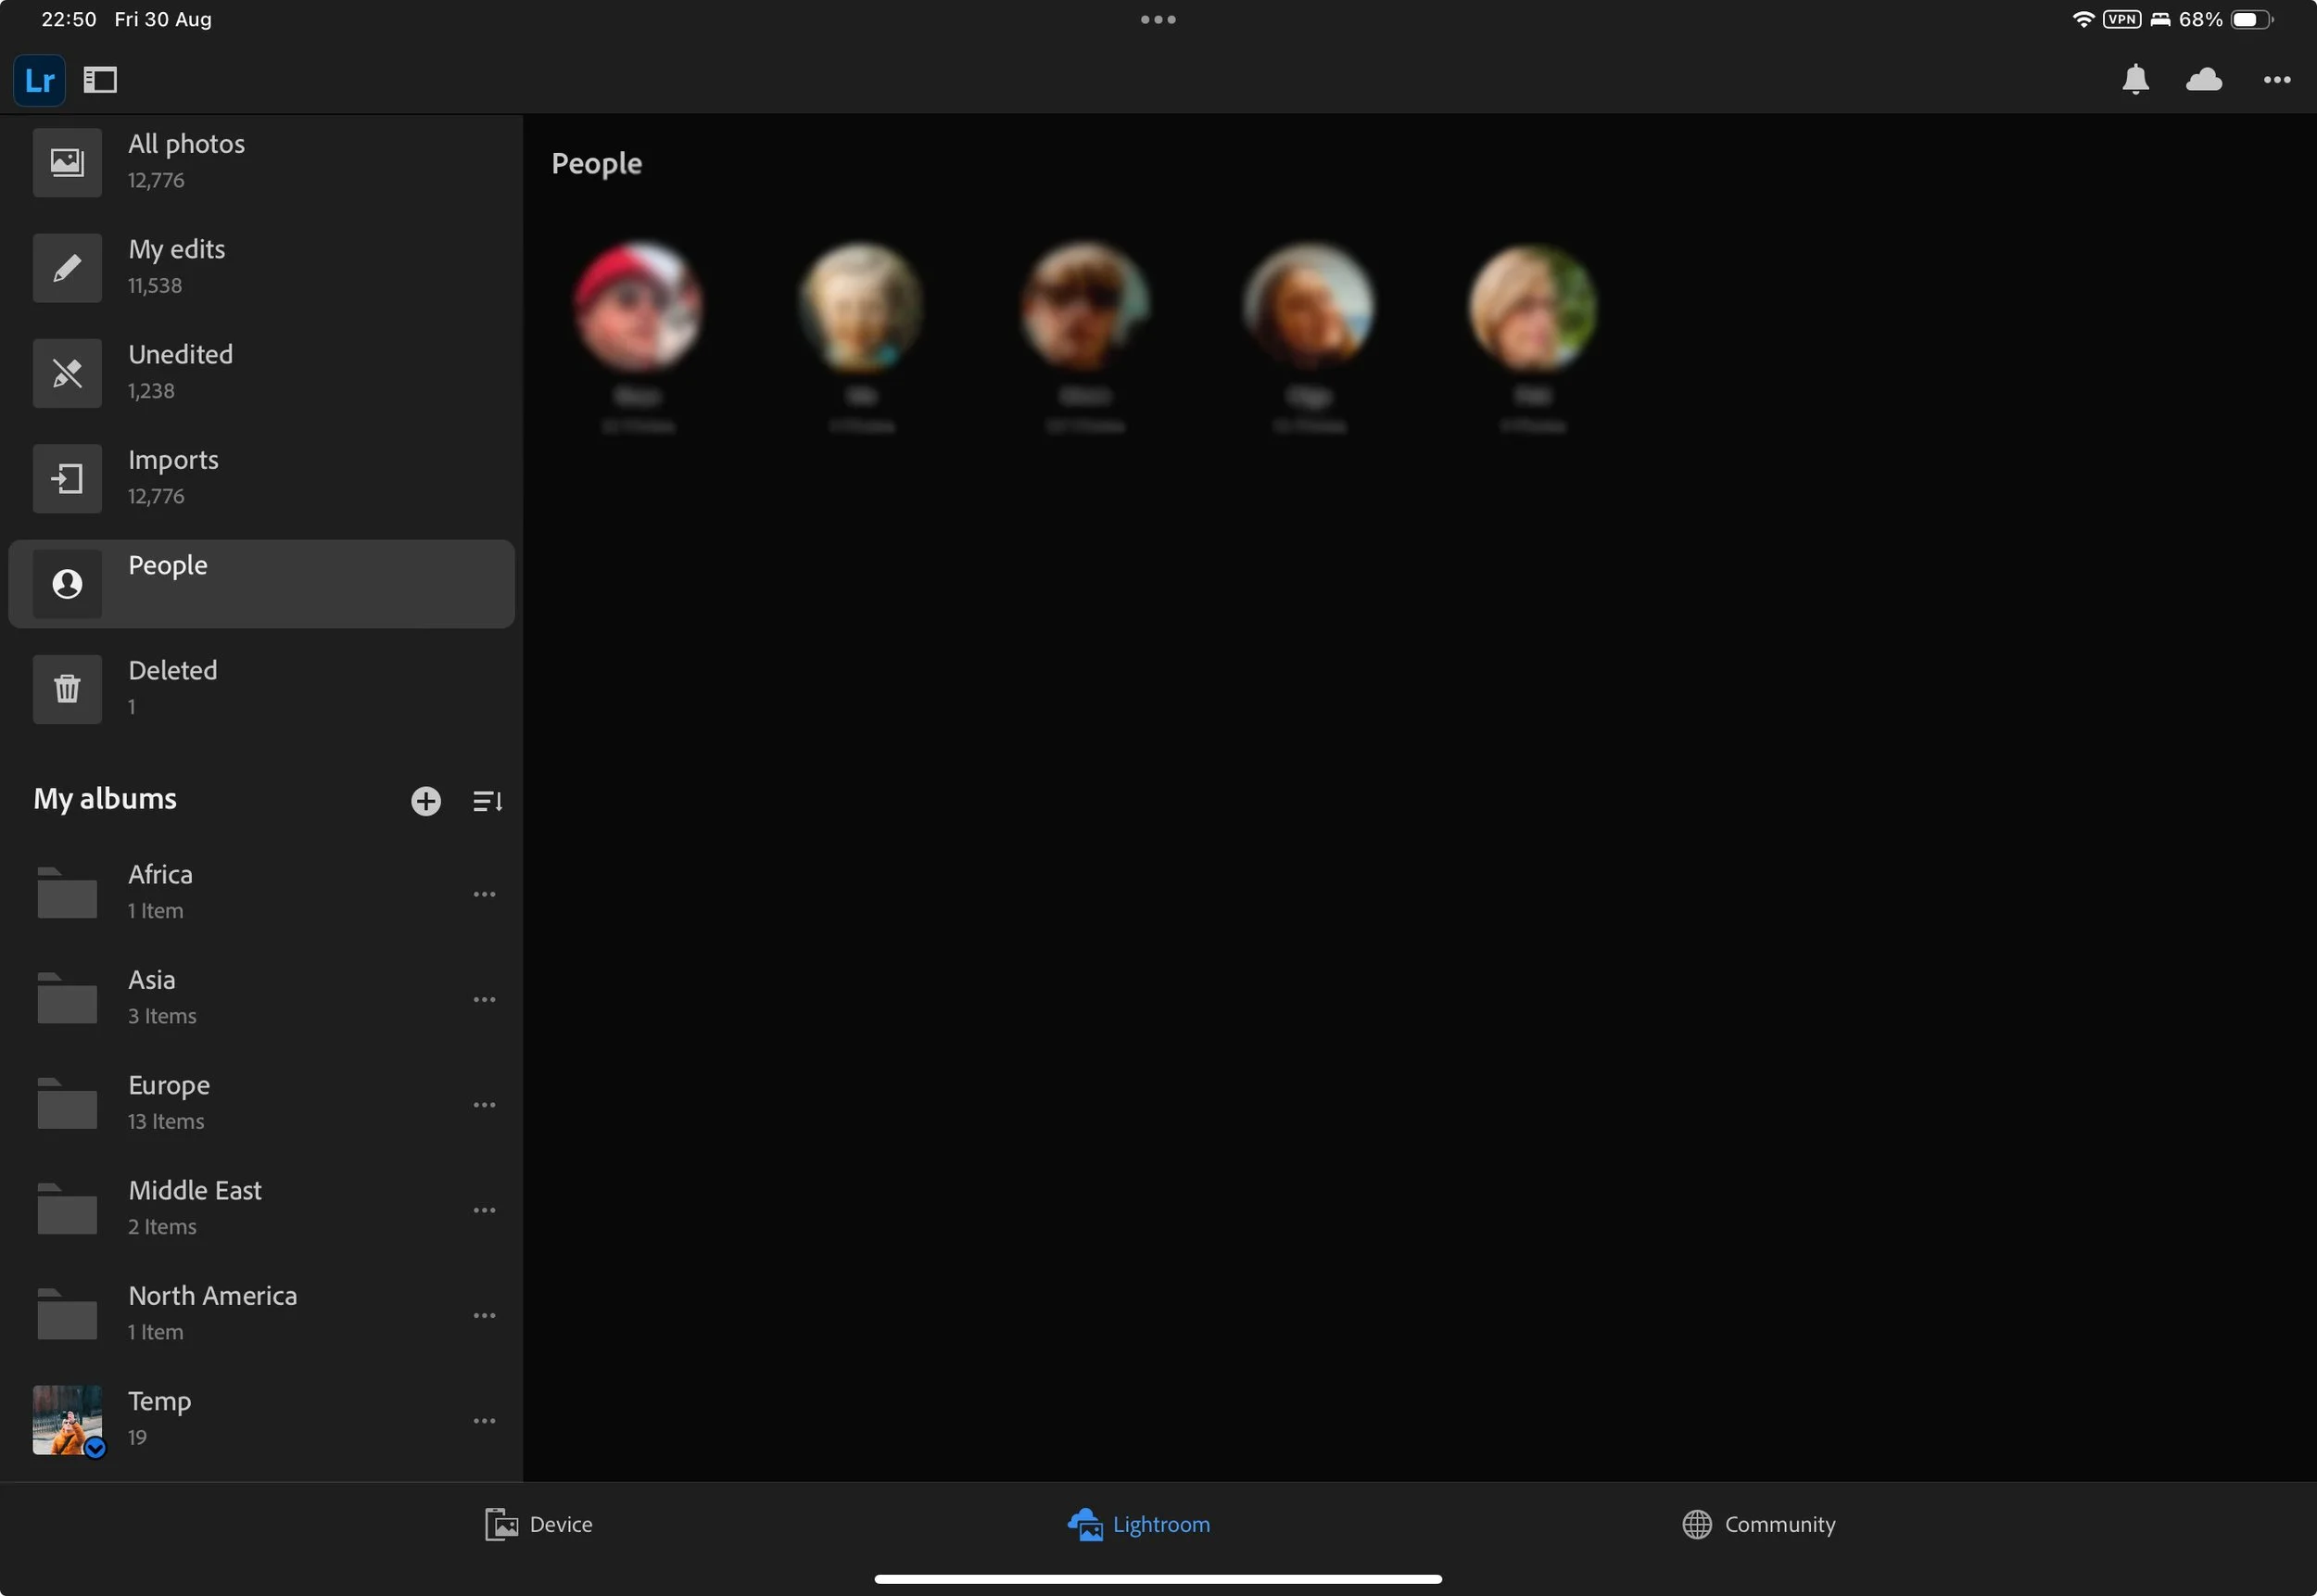Open cloud sync status icon
Image resolution: width=2317 pixels, height=1596 pixels.
tap(2204, 80)
